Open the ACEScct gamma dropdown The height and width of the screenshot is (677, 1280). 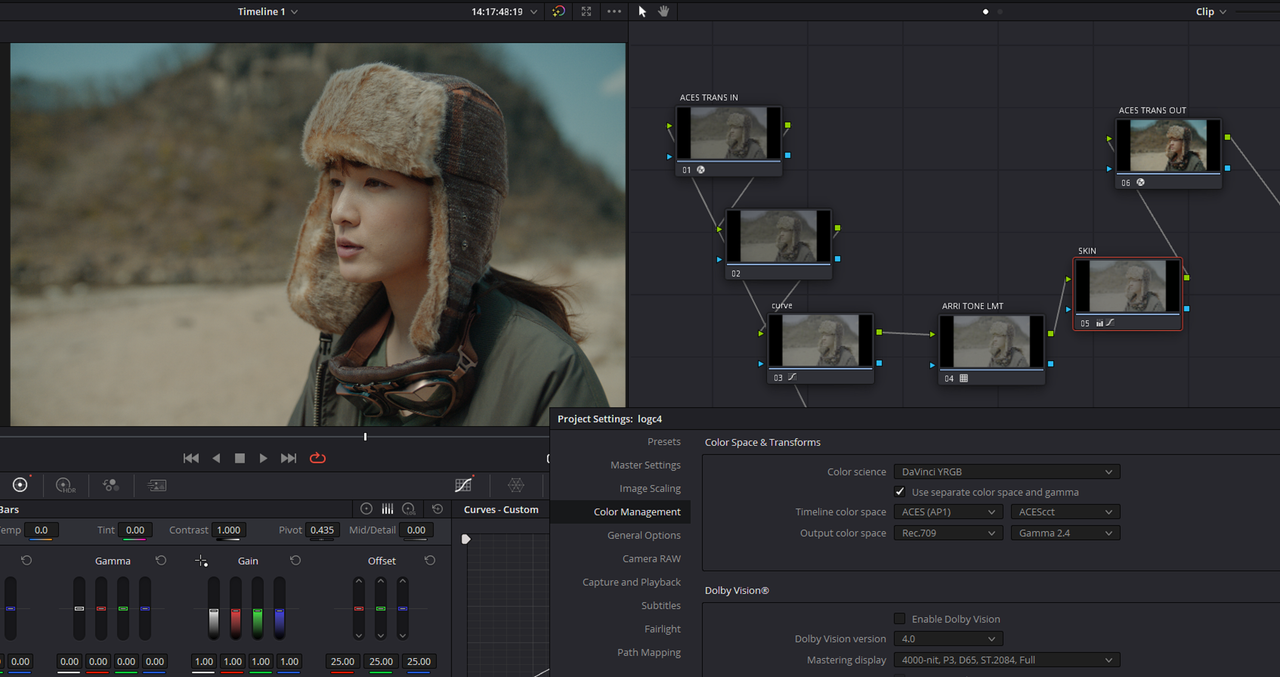point(1065,512)
